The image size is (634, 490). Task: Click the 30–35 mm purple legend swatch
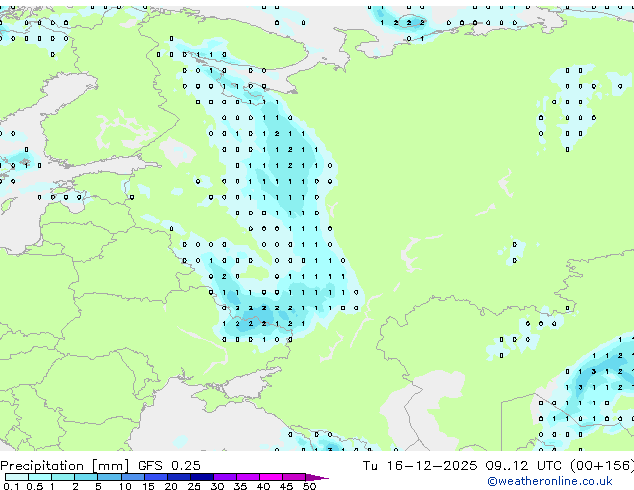pyautogui.click(x=224, y=477)
